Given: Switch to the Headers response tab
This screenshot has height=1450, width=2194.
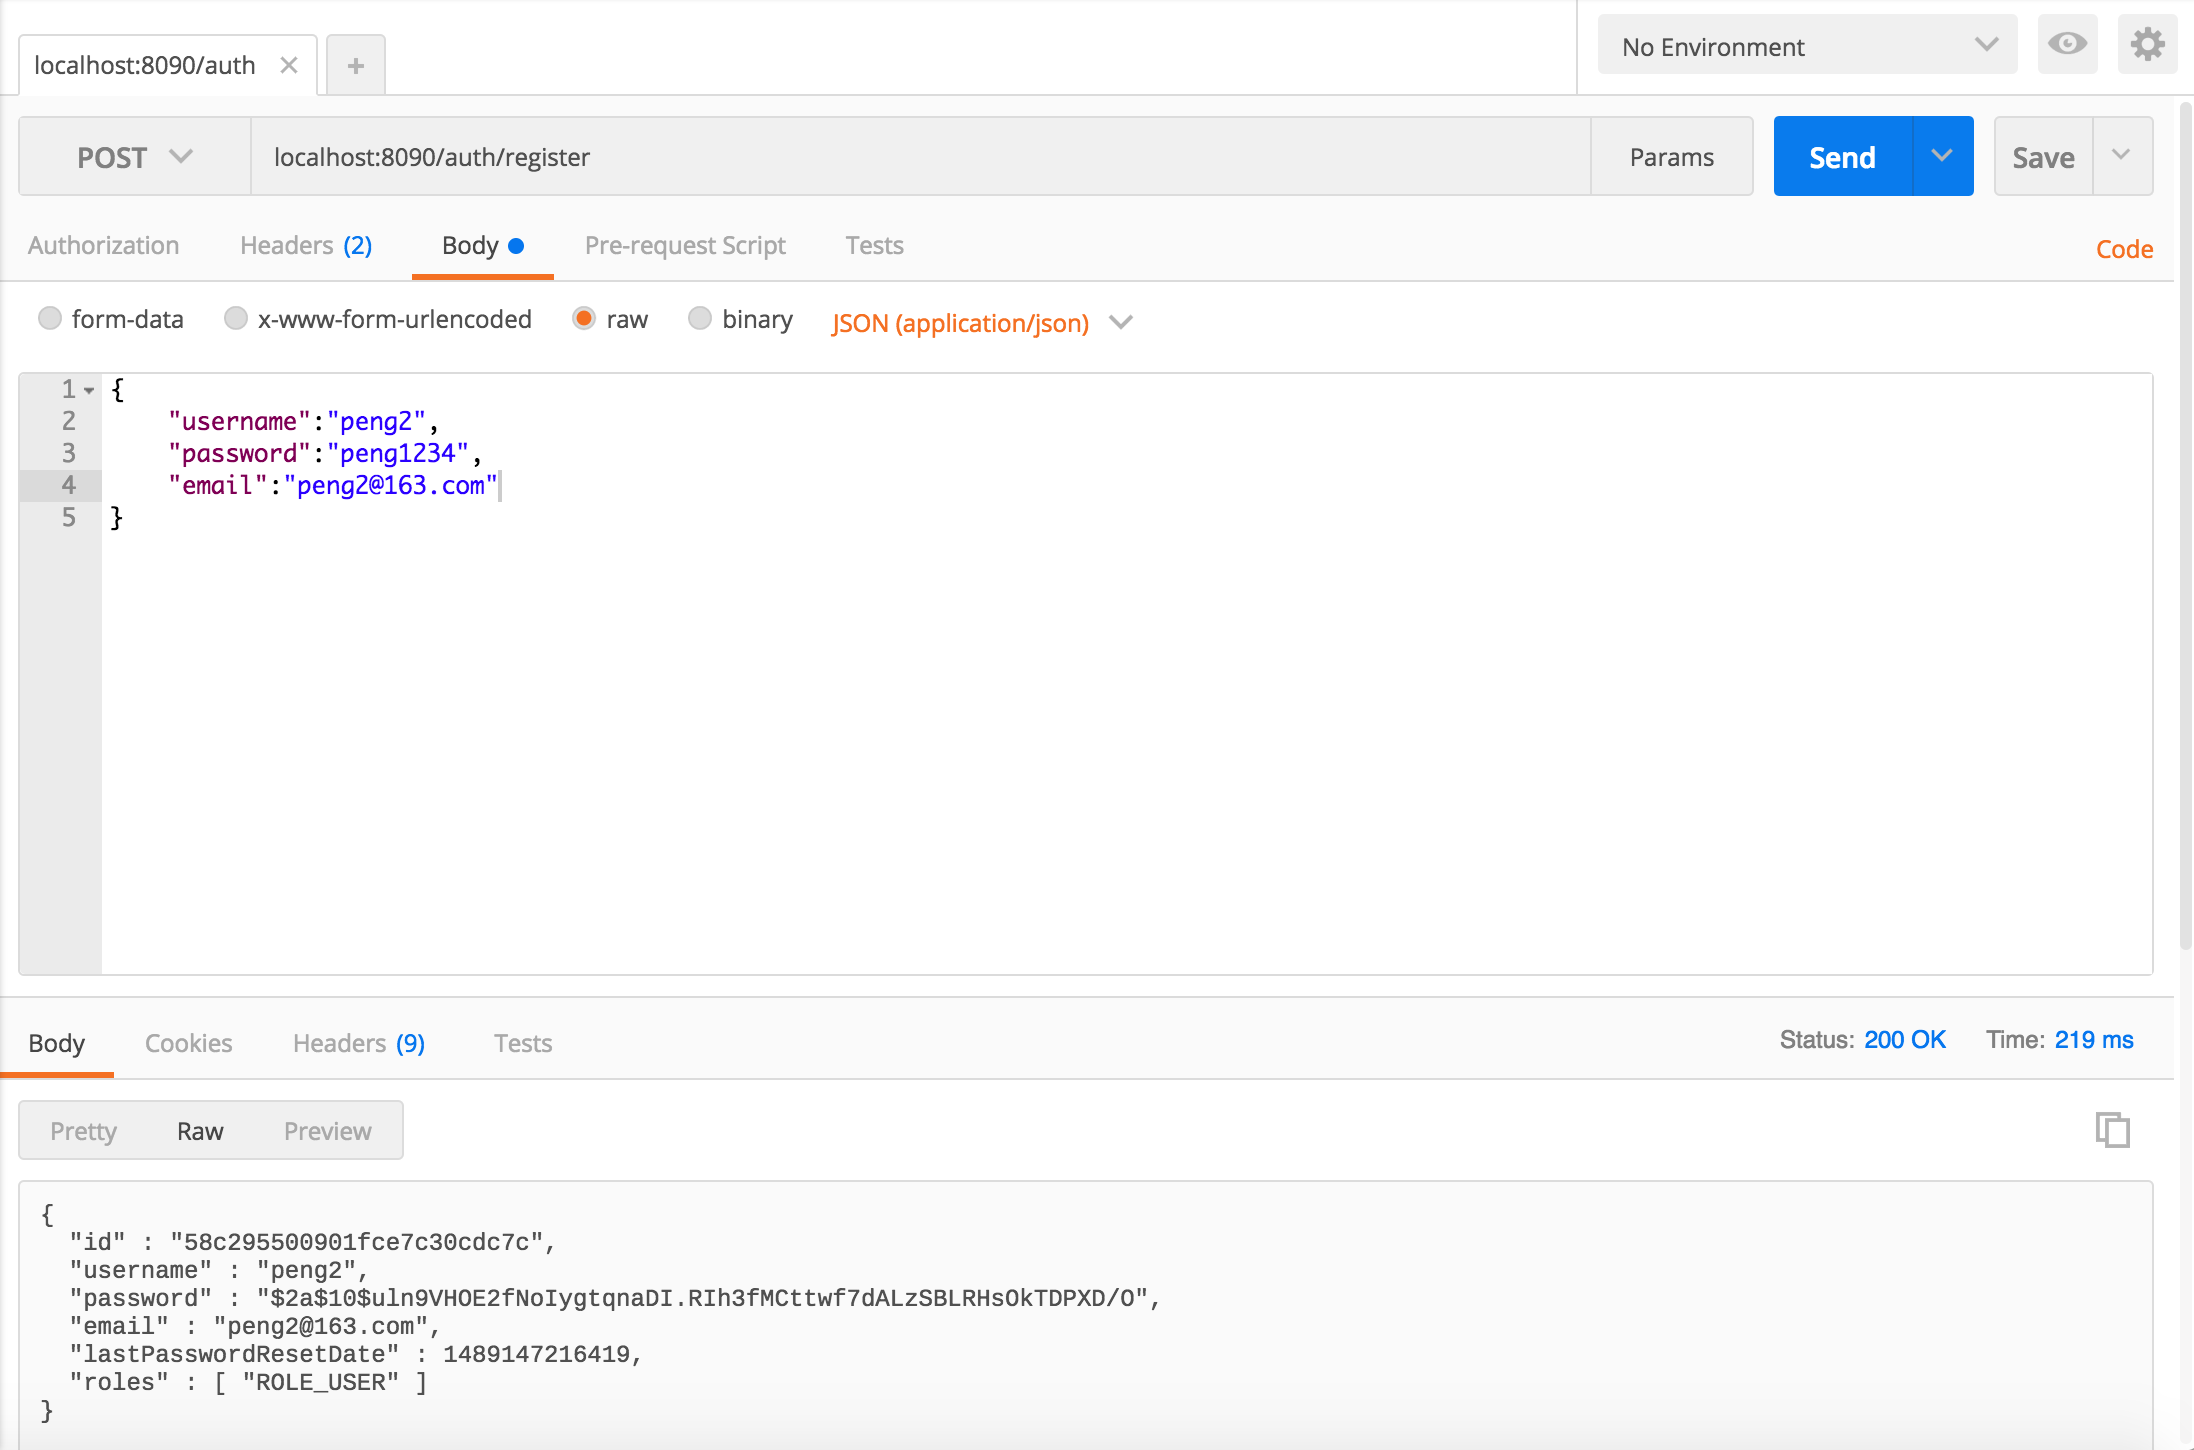Looking at the screenshot, I should click(x=358, y=1042).
